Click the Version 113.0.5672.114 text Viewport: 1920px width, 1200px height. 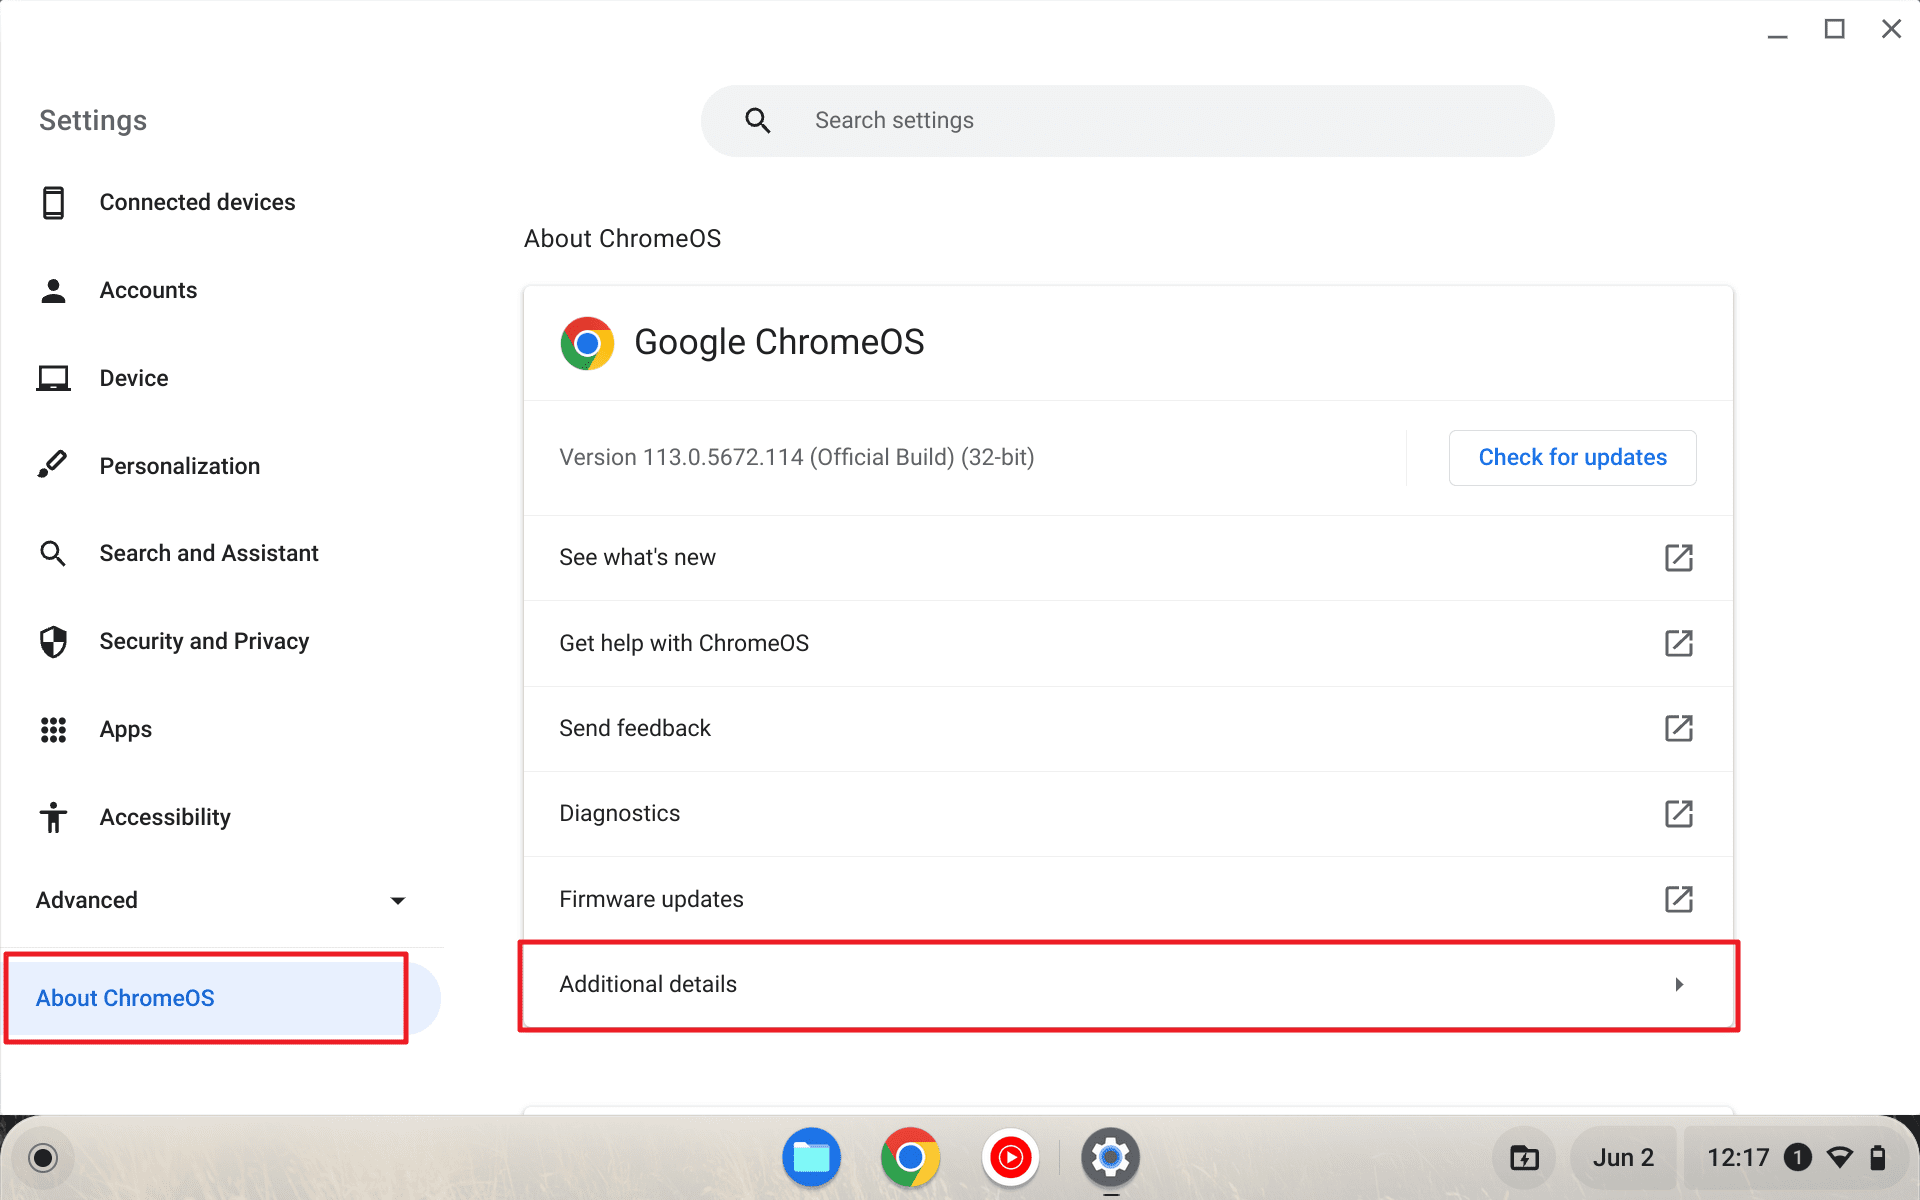pyautogui.click(x=797, y=457)
